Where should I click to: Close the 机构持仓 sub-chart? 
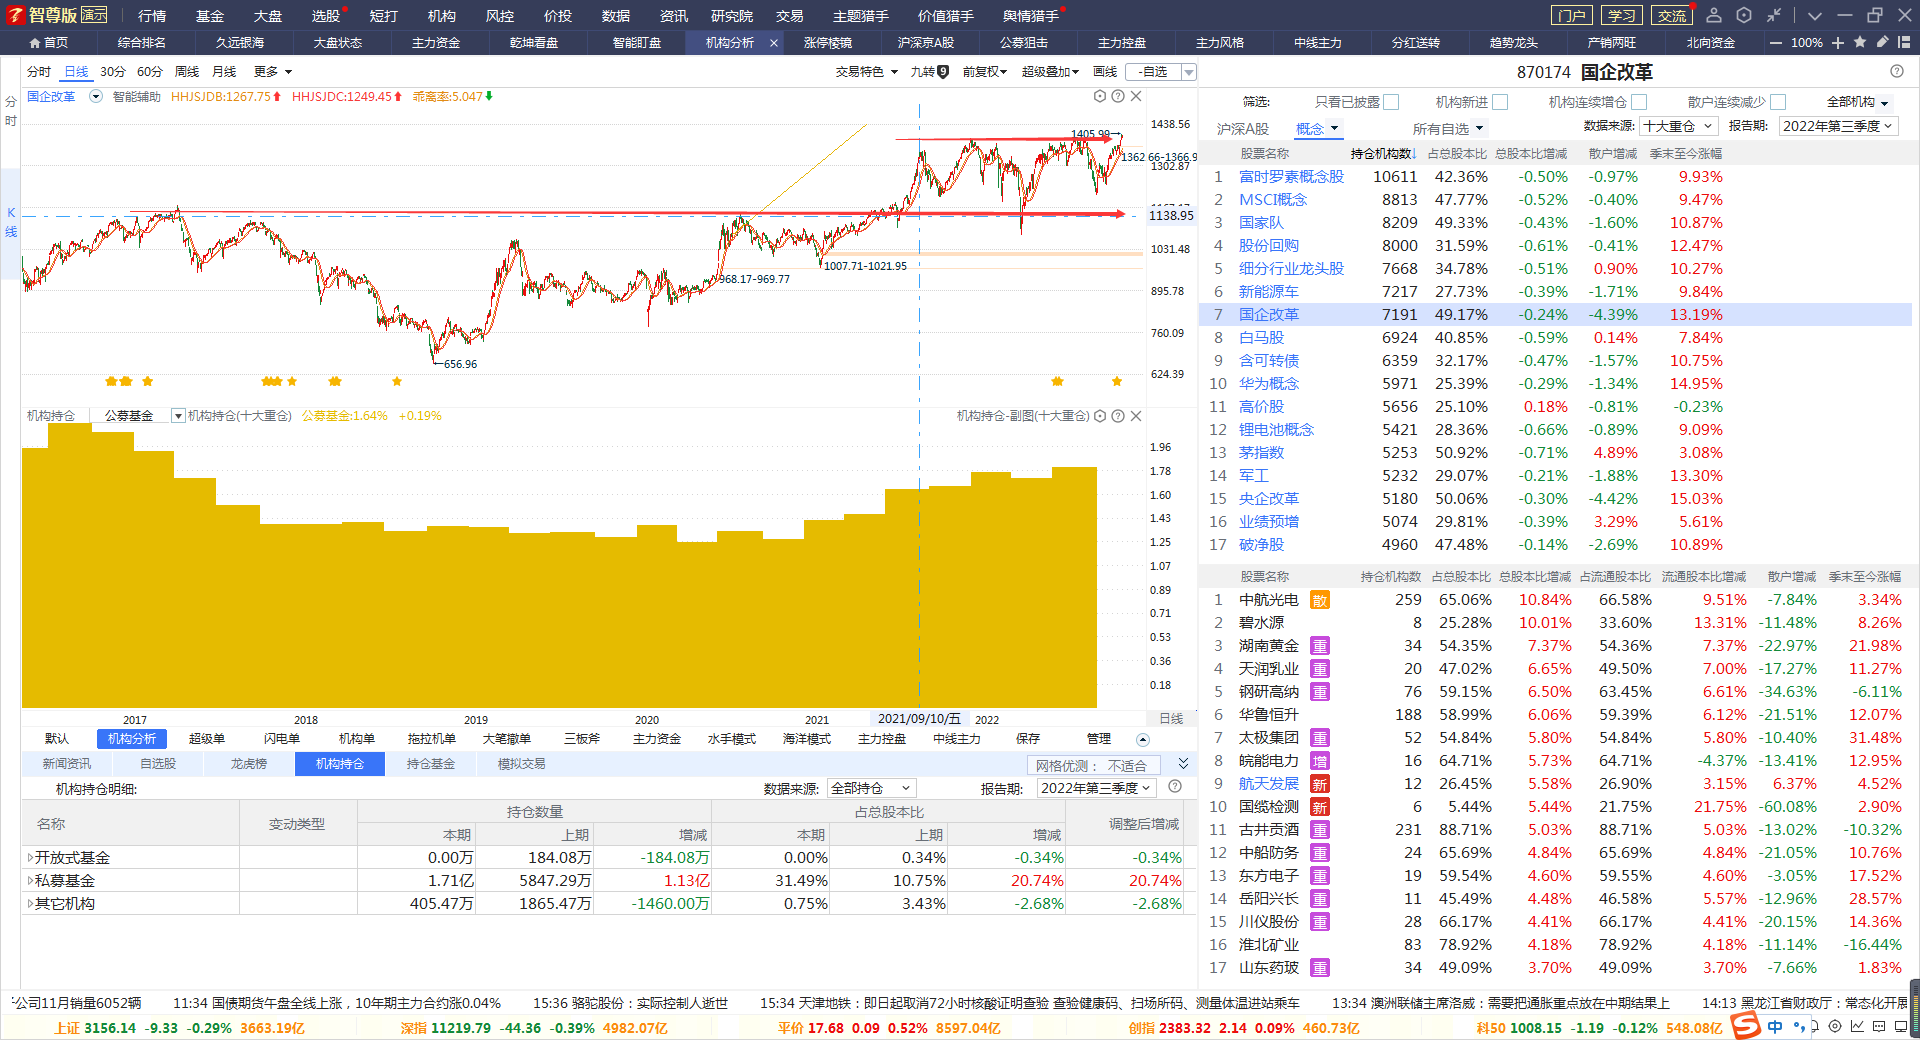coord(1136,416)
